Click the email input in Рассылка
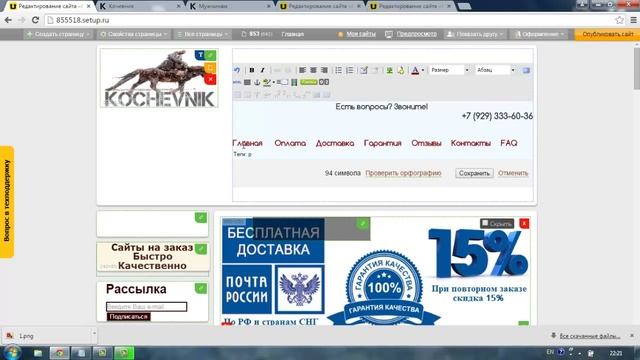 pyautogui.click(x=147, y=307)
